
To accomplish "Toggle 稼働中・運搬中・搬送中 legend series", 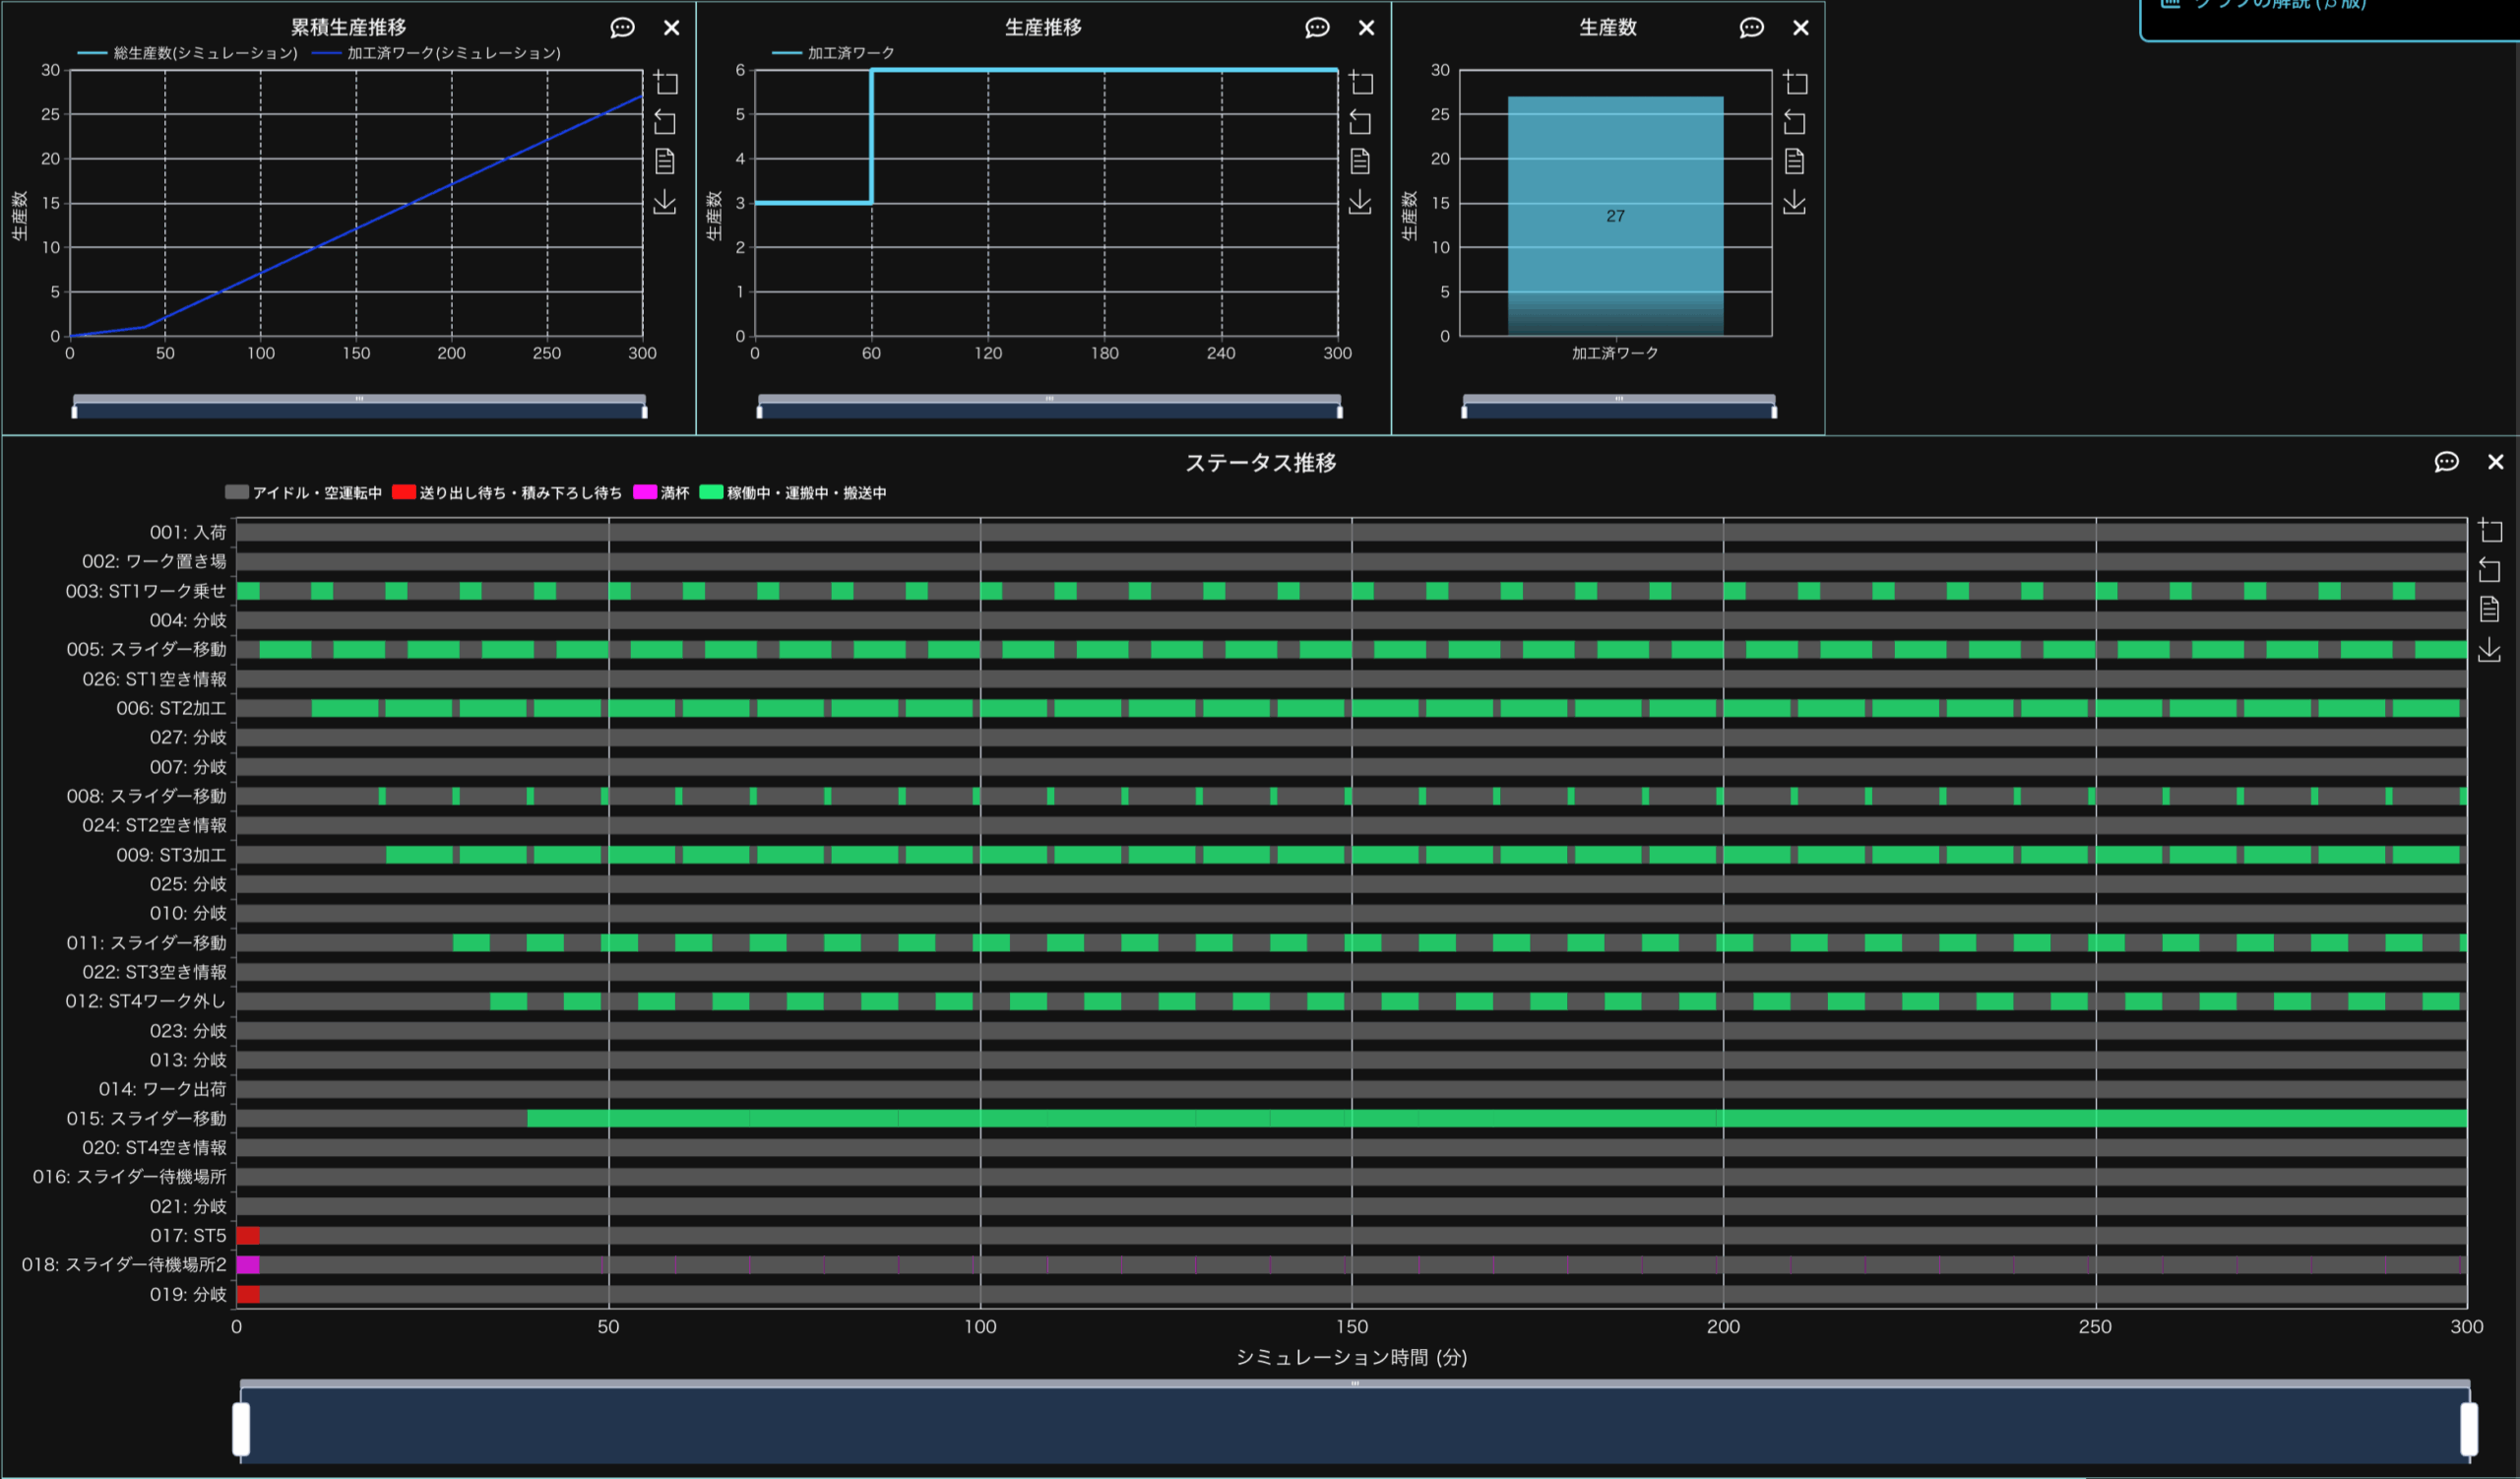I will (805, 493).
